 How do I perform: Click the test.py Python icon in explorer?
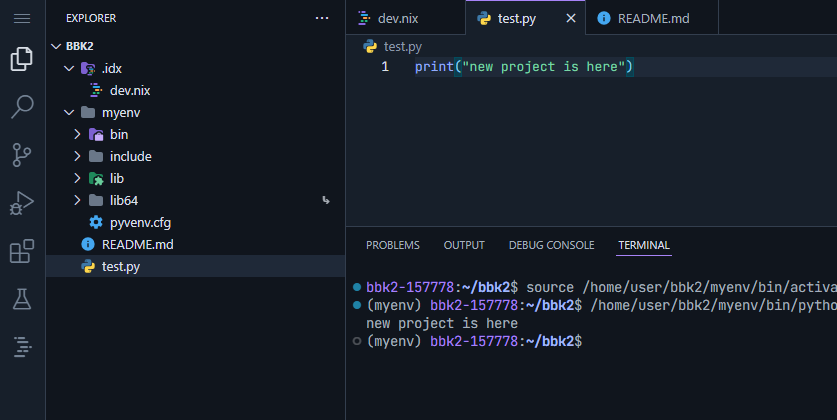point(88,266)
